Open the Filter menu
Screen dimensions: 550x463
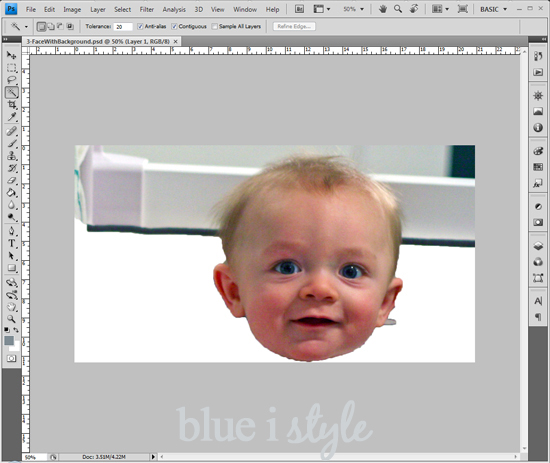click(x=147, y=9)
